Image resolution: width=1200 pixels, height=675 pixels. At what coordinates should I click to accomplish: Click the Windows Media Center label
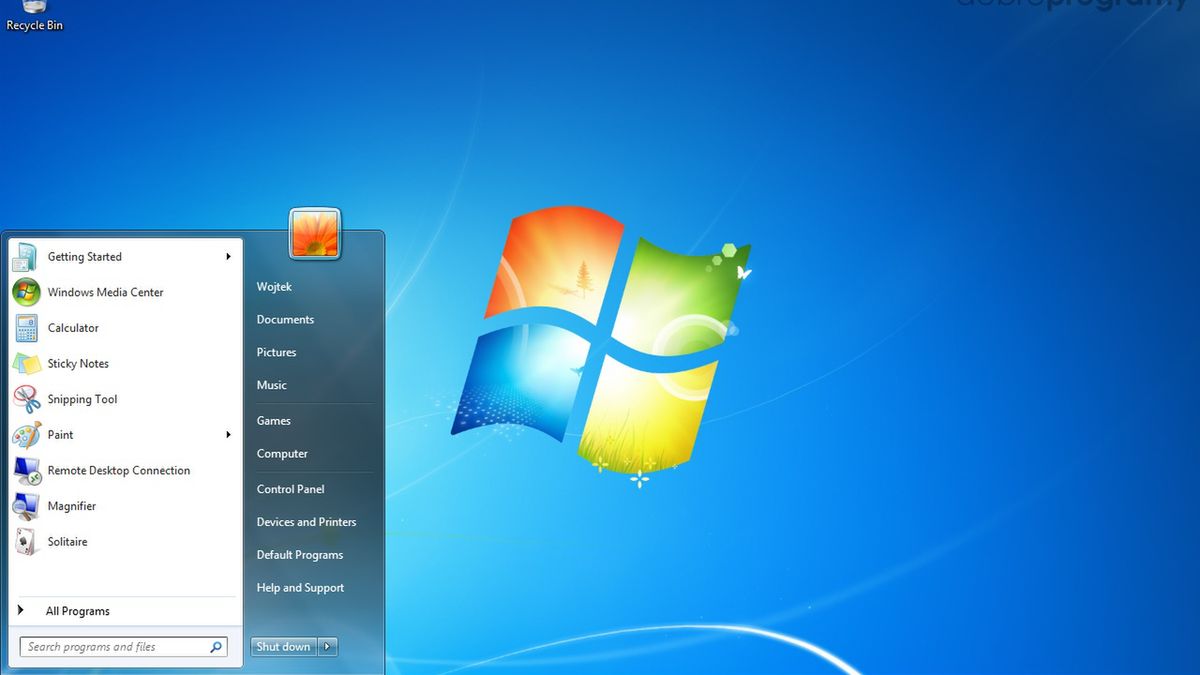105,293
